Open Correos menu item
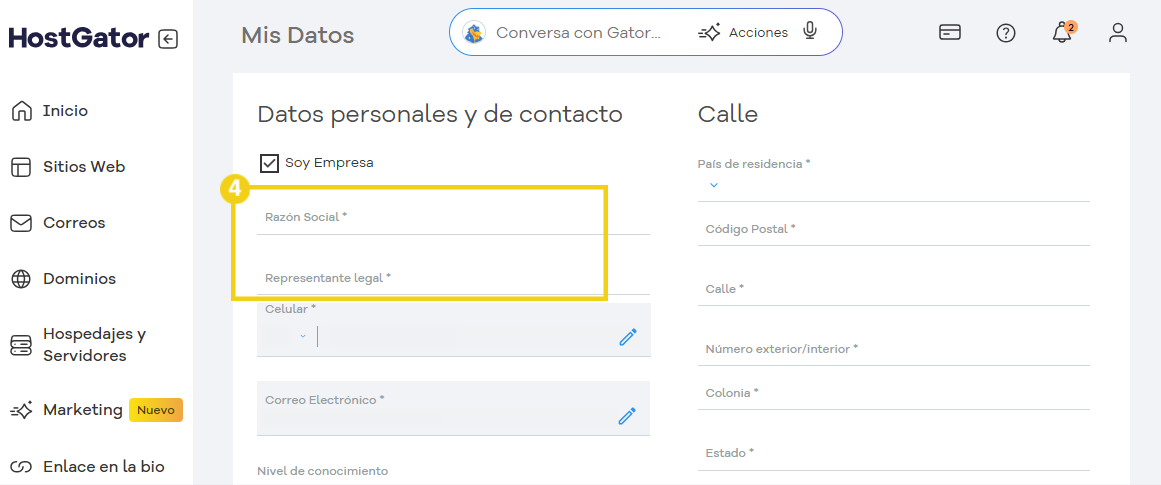Viewport: 1161px width, 485px height. coord(74,223)
